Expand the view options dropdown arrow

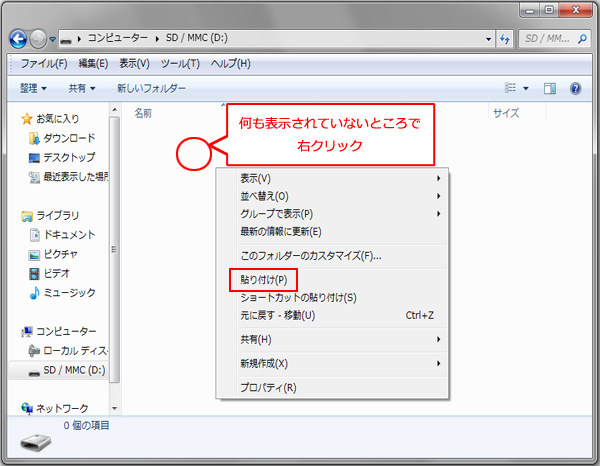tap(526, 88)
